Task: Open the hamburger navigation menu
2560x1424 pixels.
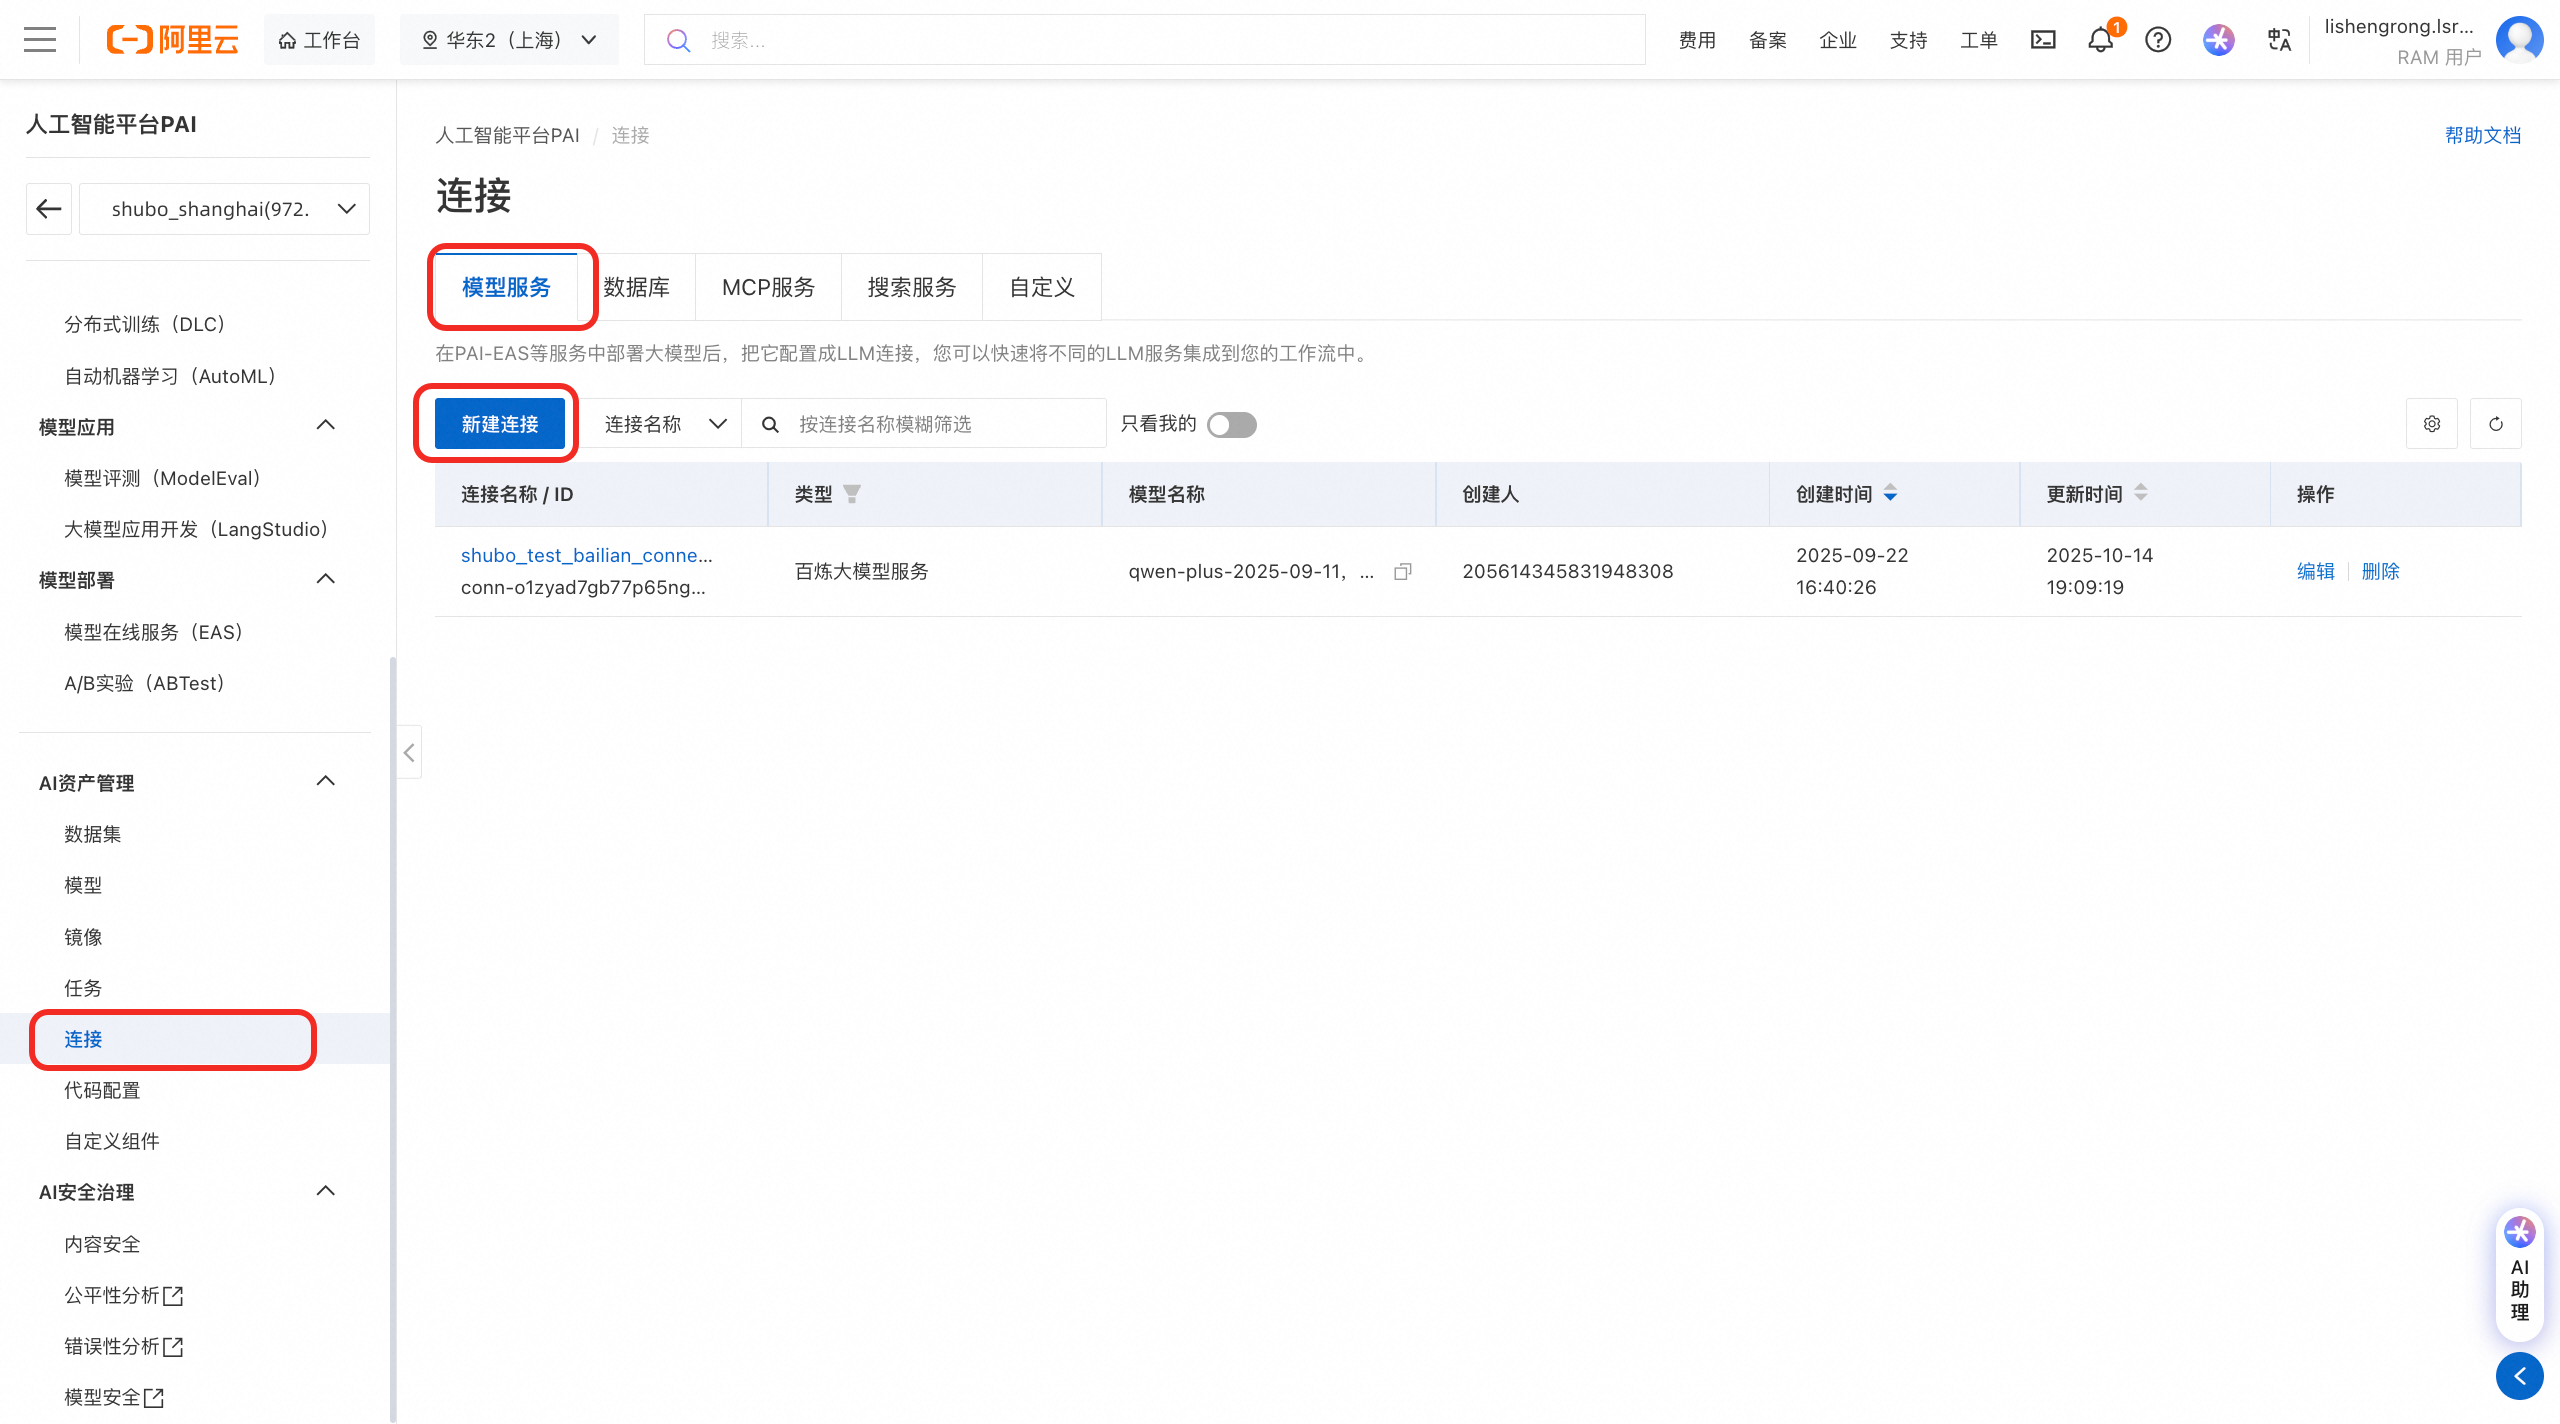Action: pos(40,40)
